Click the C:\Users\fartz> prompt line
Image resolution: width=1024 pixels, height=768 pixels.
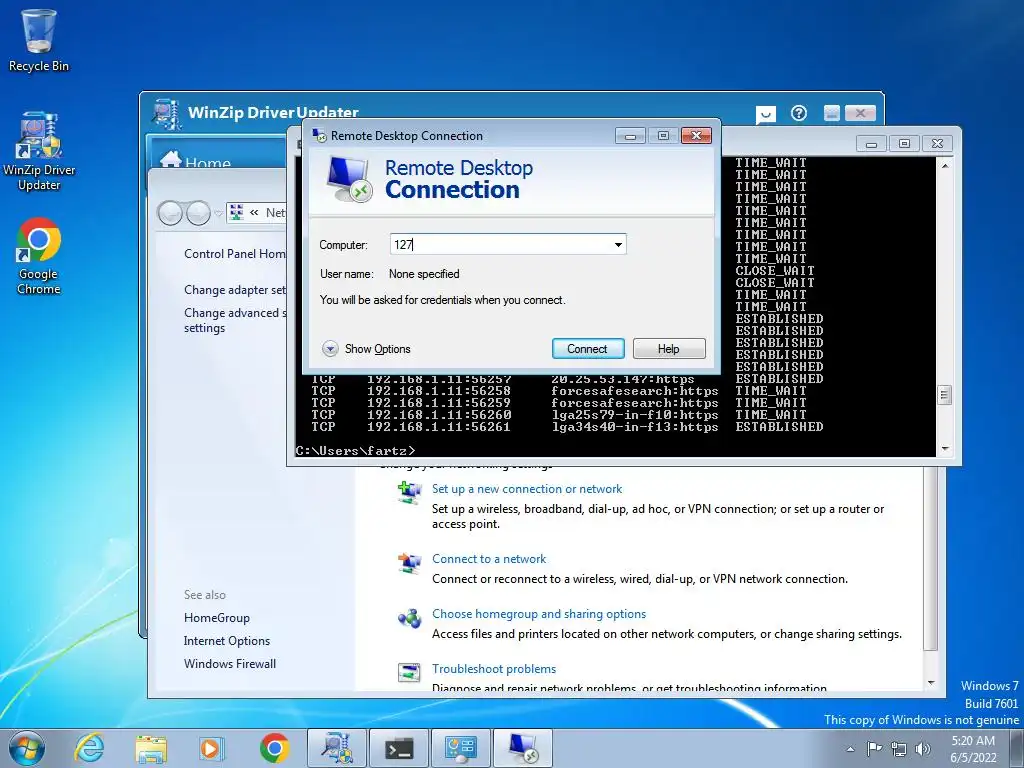[355, 451]
